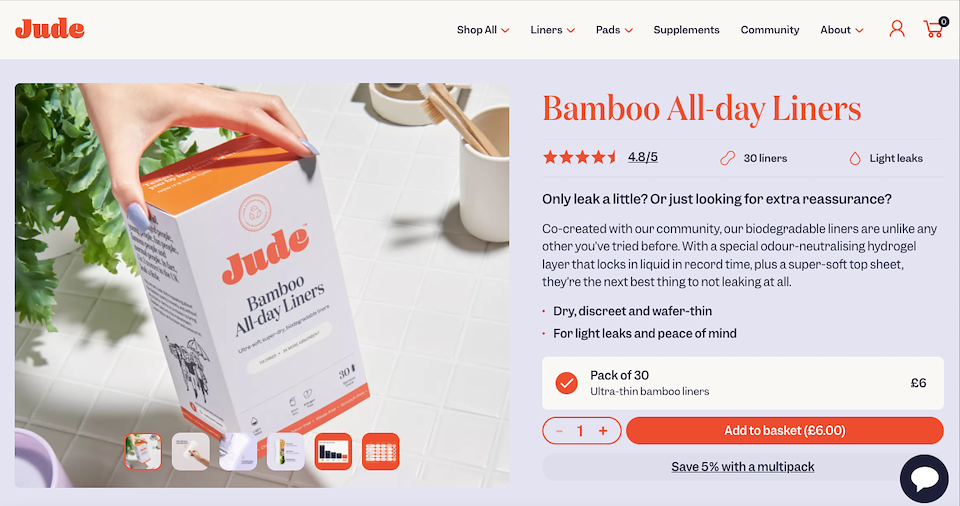The image size is (960, 506).
Task: Open the chat bubble widget
Action: 924,479
